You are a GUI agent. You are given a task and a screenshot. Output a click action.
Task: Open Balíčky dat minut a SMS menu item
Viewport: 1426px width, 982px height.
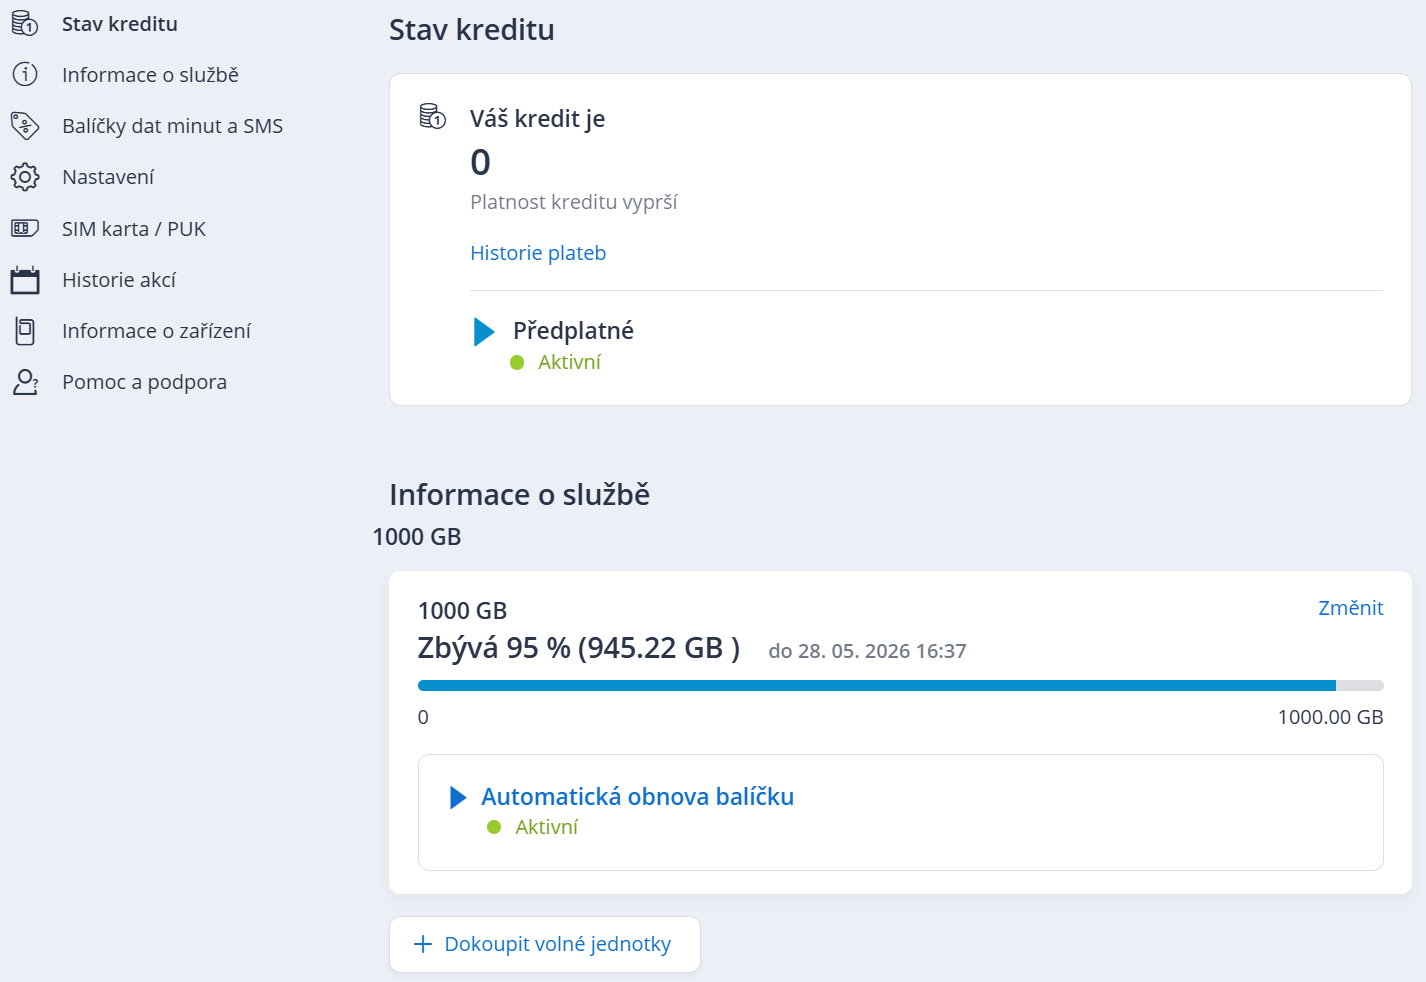pyautogui.click(x=172, y=126)
